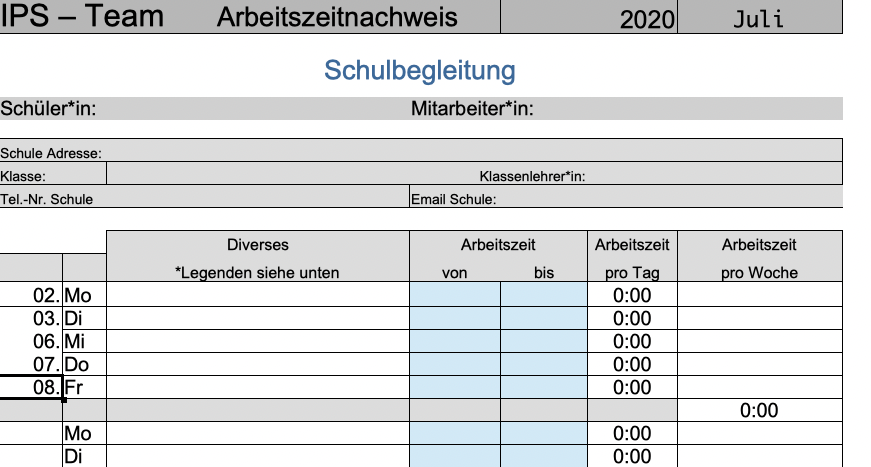The height and width of the screenshot is (467, 871).
Task: Click the "Schulbegleitung" heading
Action: tap(420, 71)
